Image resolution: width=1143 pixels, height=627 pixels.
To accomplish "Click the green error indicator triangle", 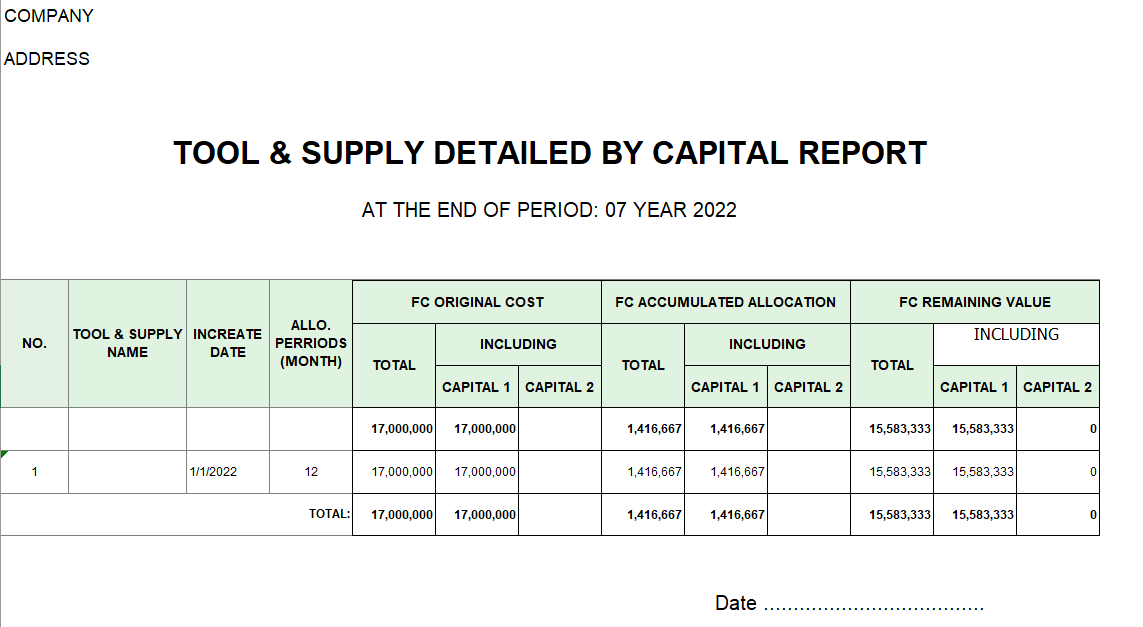I will (x=4, y=454).
